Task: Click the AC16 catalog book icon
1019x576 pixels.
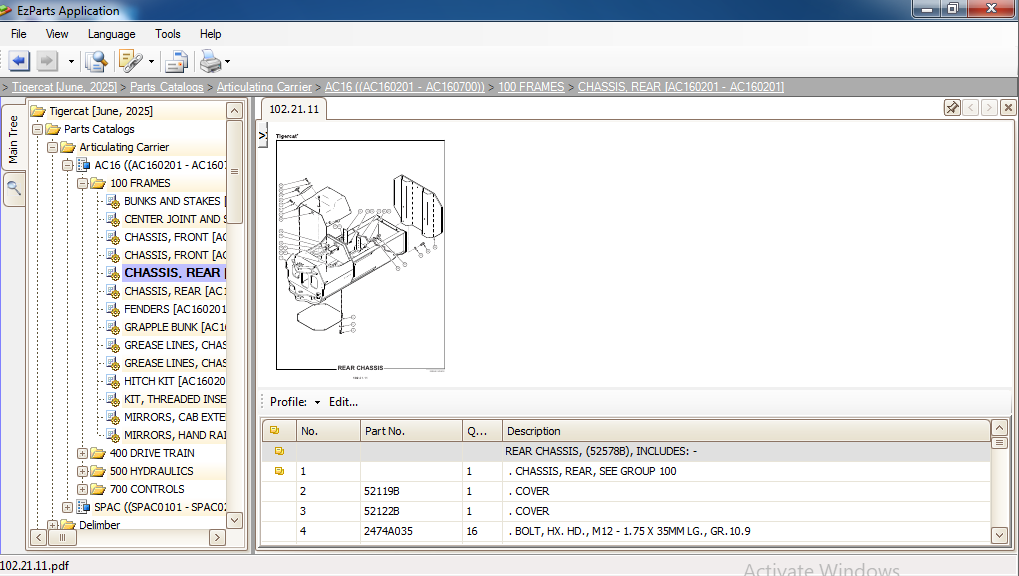Action: click(x=83, y=165)
